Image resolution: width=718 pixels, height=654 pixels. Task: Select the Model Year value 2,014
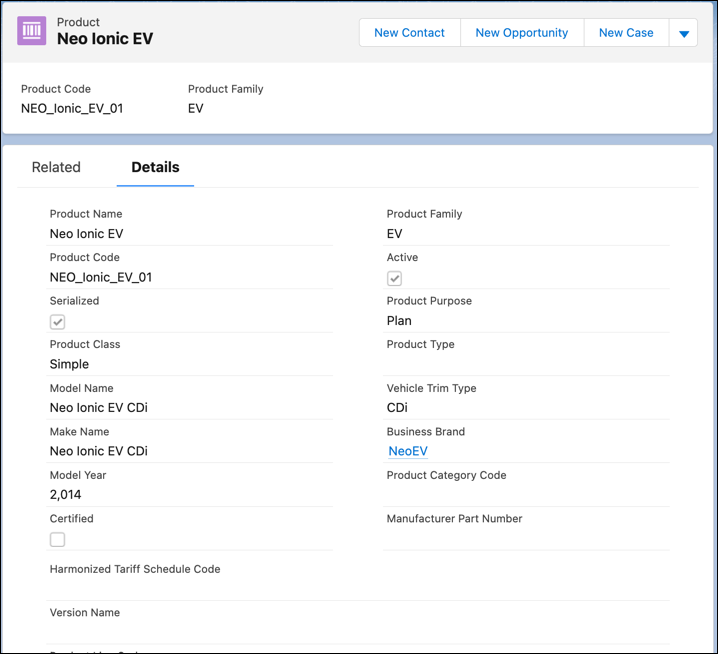point(65,495)
